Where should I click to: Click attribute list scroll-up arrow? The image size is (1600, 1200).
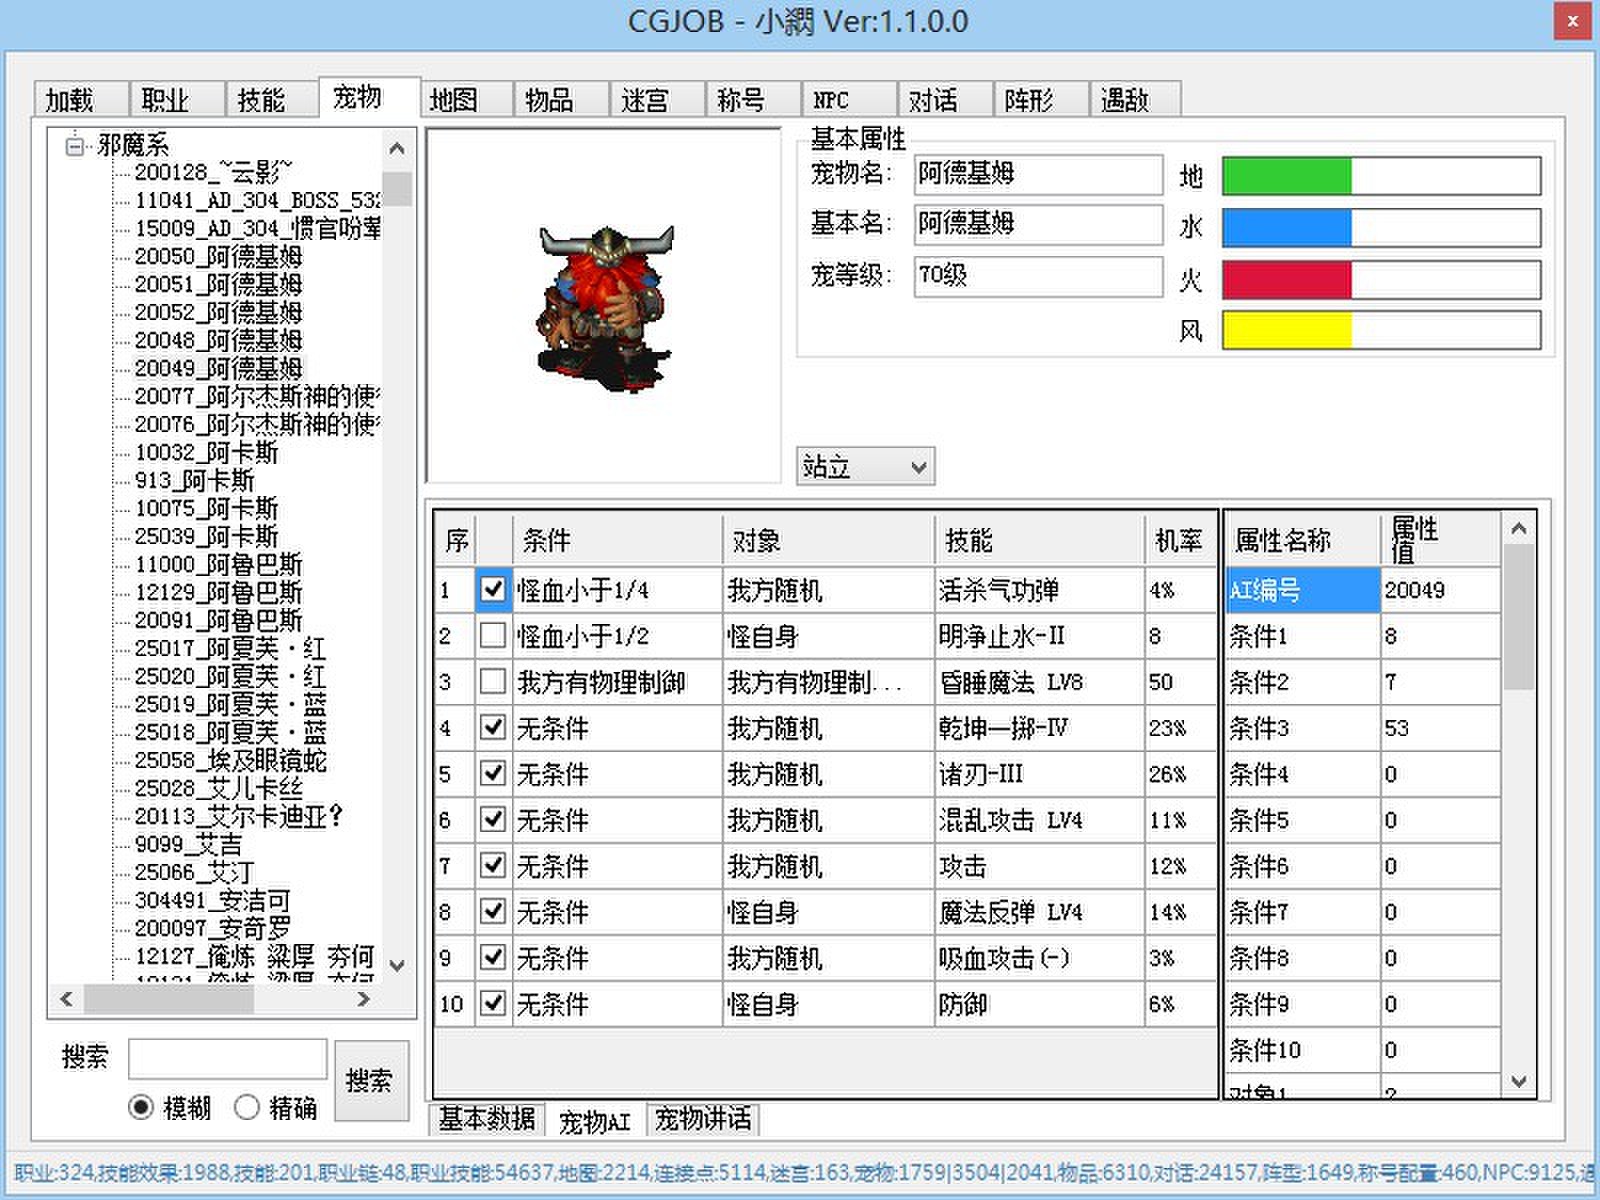point(1518,529)
